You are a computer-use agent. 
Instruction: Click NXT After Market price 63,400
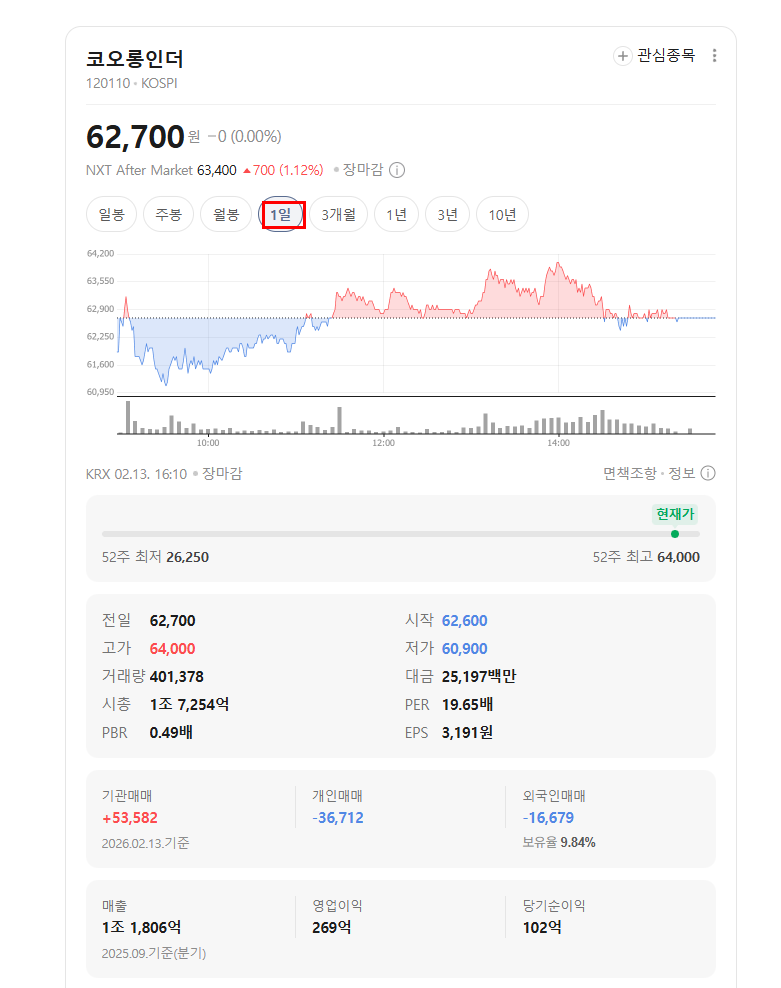click(217, 170)
